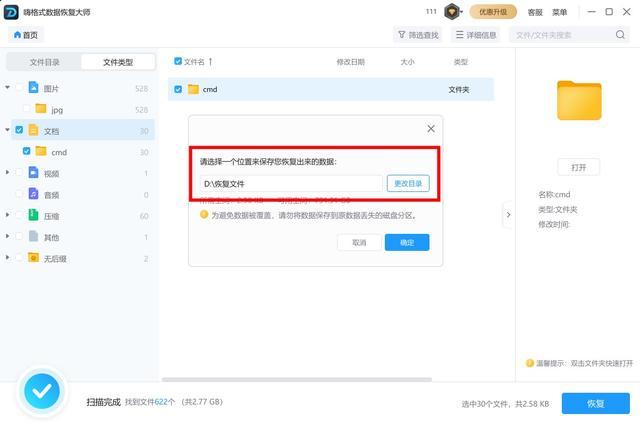Click the 首页 home icon
Viewport: 640px width, 422px height.
point(18,35)
